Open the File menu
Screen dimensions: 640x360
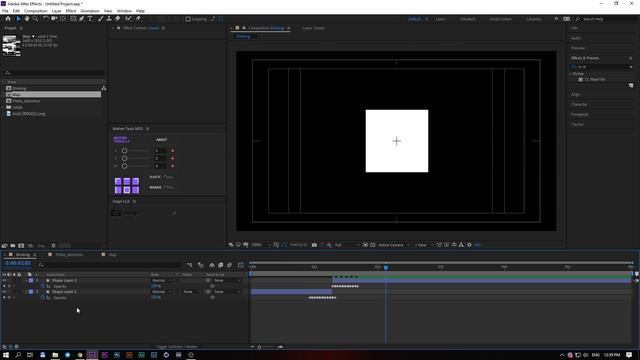pos(5,11)
